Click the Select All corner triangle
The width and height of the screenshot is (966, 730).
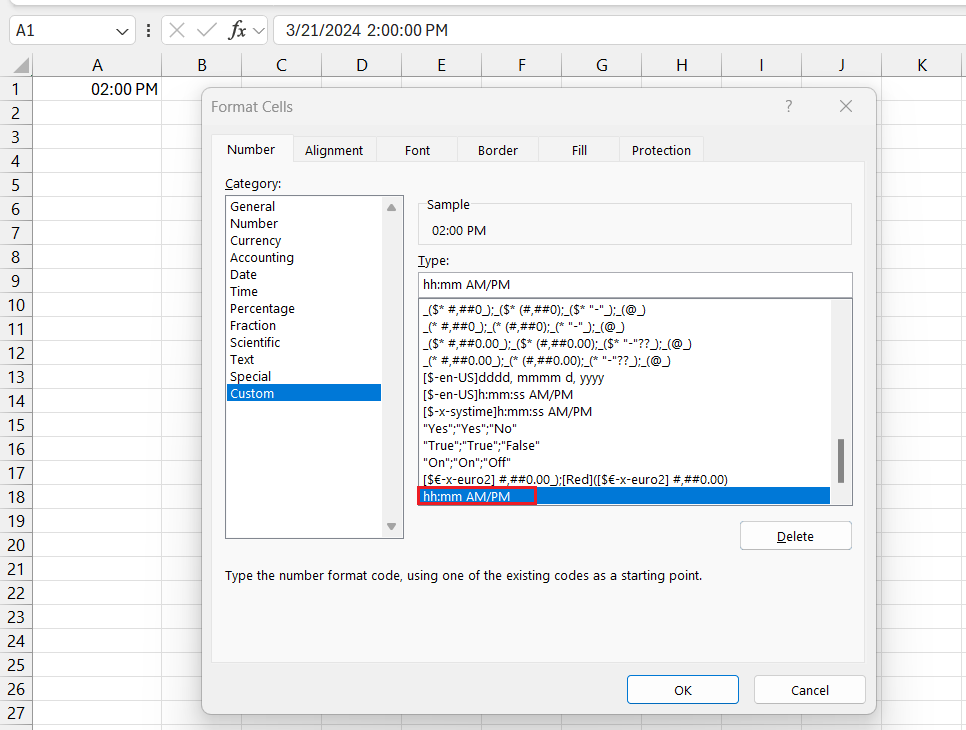coord(22,65)
